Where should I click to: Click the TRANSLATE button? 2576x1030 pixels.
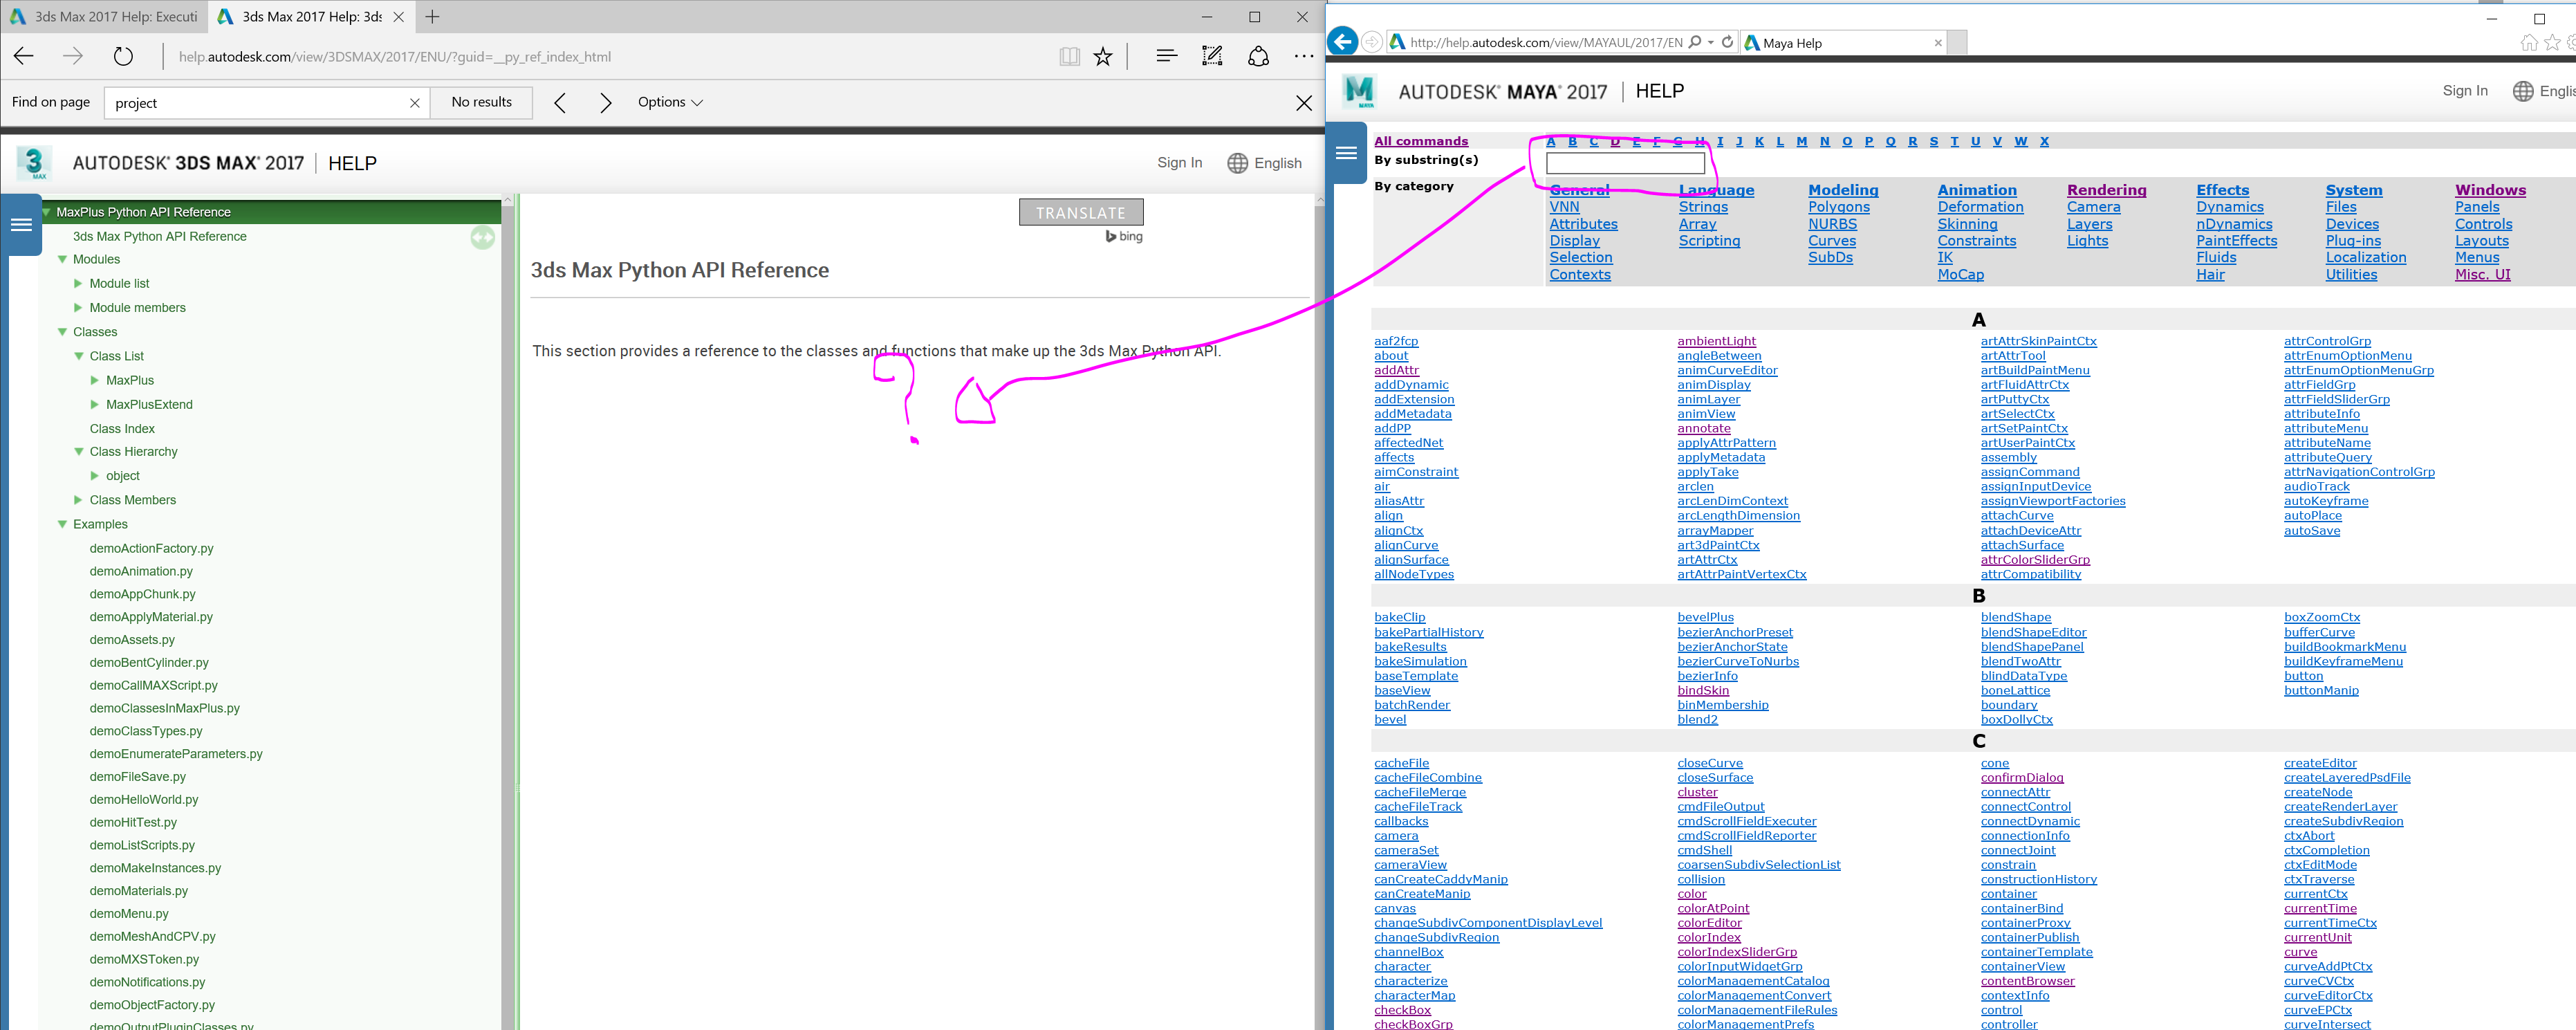coord(1080,213)
